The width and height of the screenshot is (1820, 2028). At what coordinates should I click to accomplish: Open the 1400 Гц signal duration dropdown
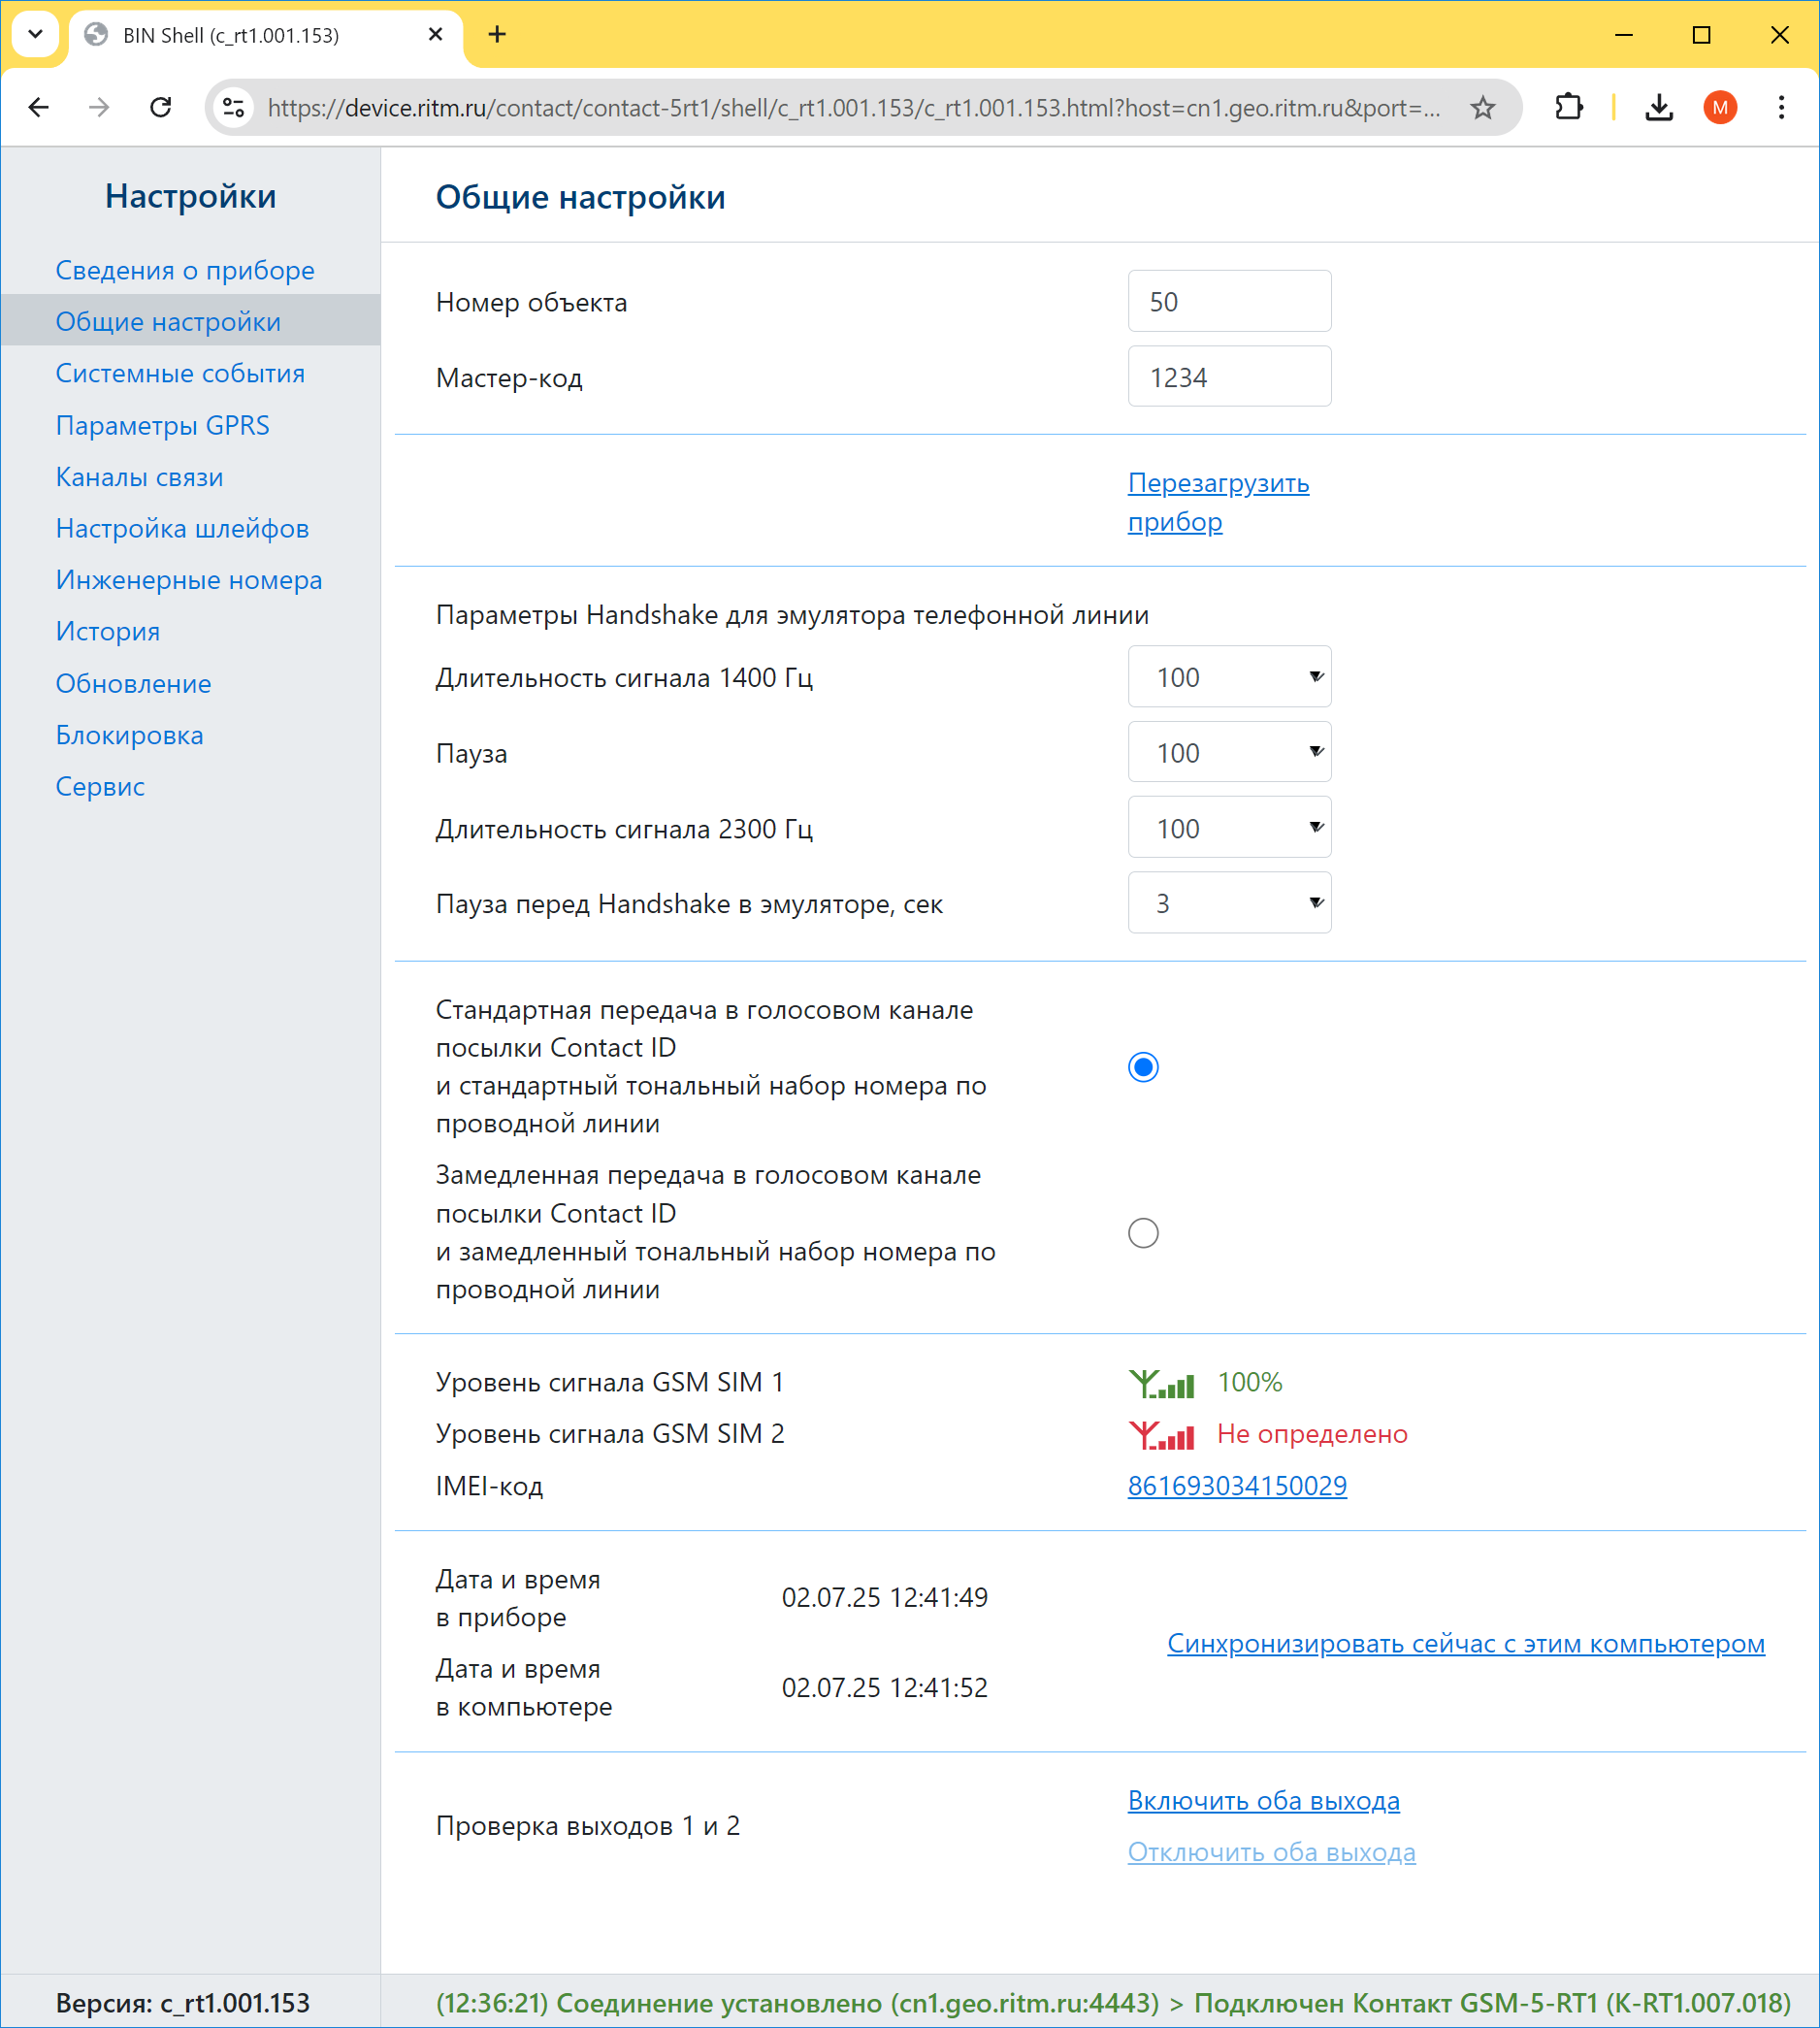[x=1229, y=677]
